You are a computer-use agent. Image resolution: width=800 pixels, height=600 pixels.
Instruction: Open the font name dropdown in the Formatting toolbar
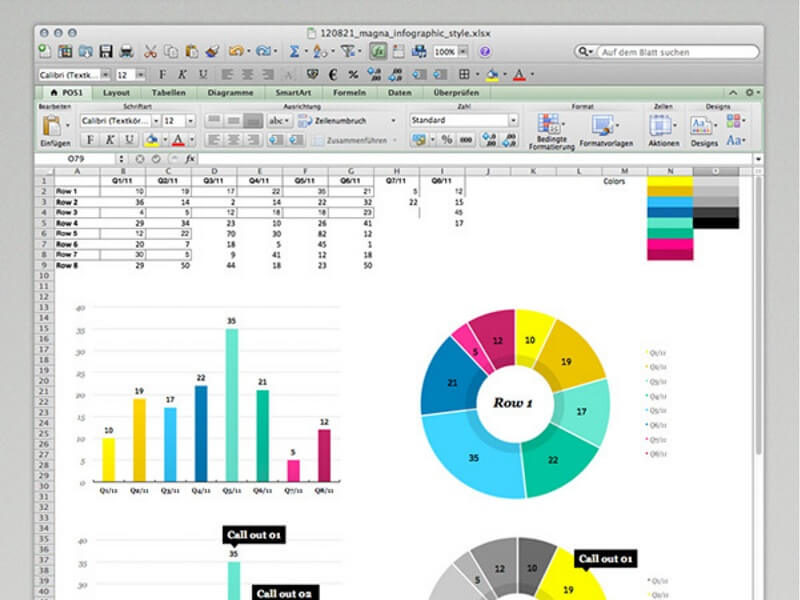tap(105, 75)
